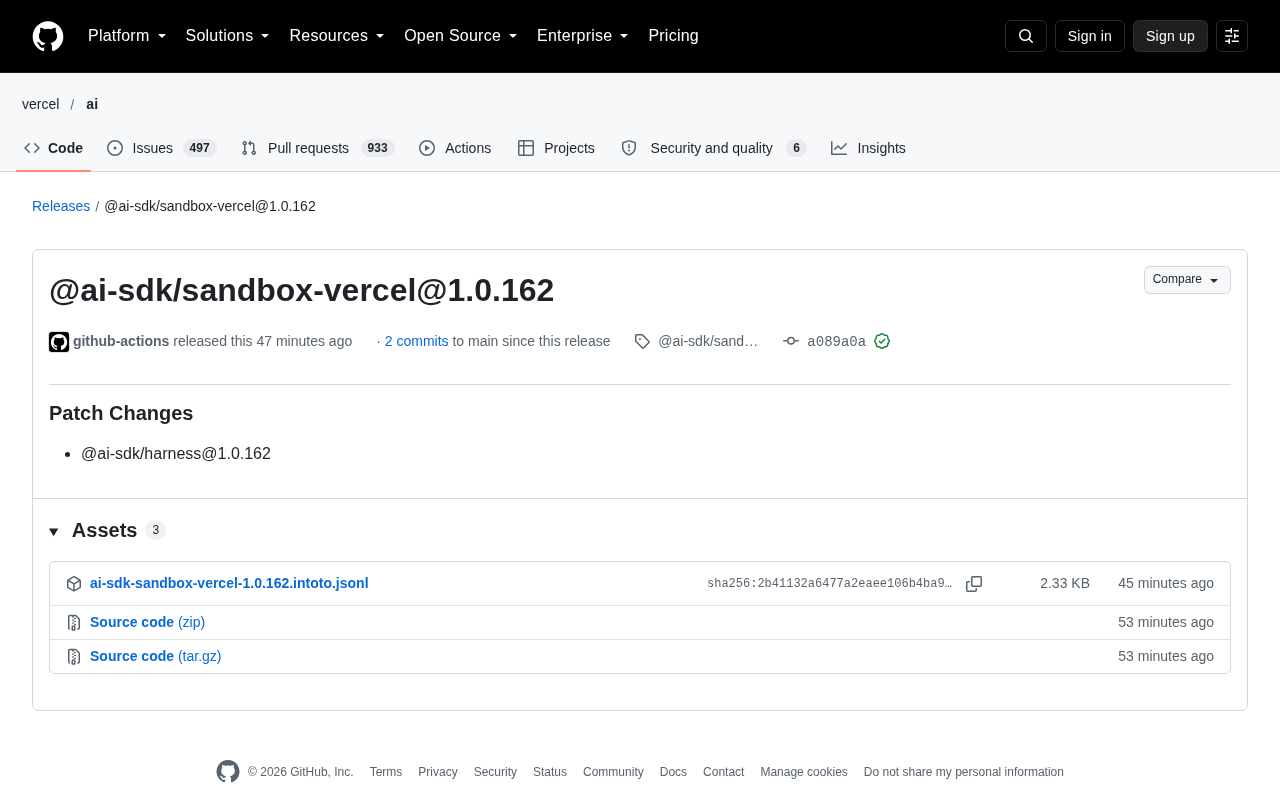Collapse the Assets section

[54, 531]
